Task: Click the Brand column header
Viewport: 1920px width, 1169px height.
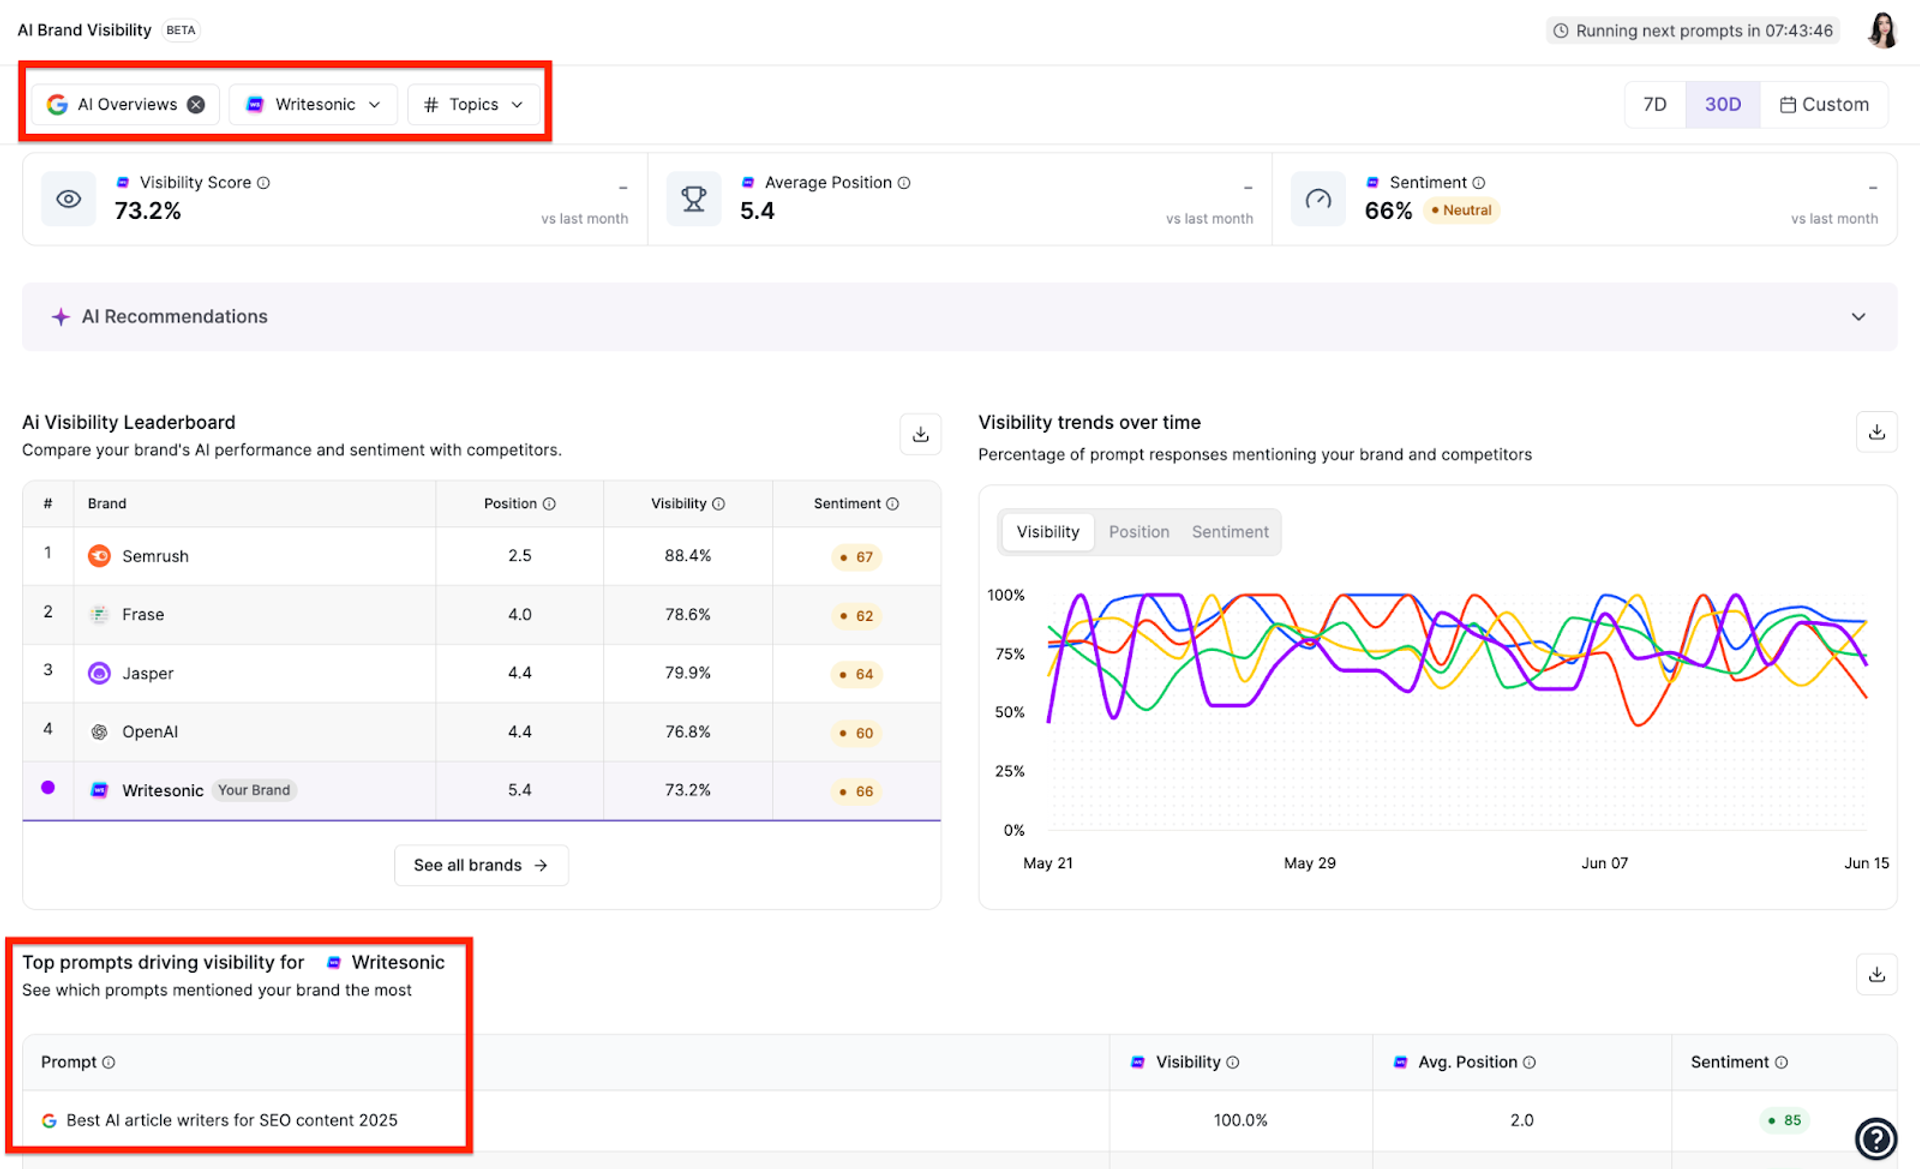Action: 106,504
